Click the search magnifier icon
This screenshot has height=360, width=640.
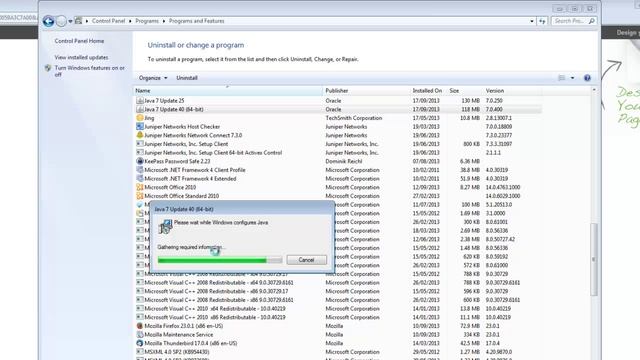592,21
